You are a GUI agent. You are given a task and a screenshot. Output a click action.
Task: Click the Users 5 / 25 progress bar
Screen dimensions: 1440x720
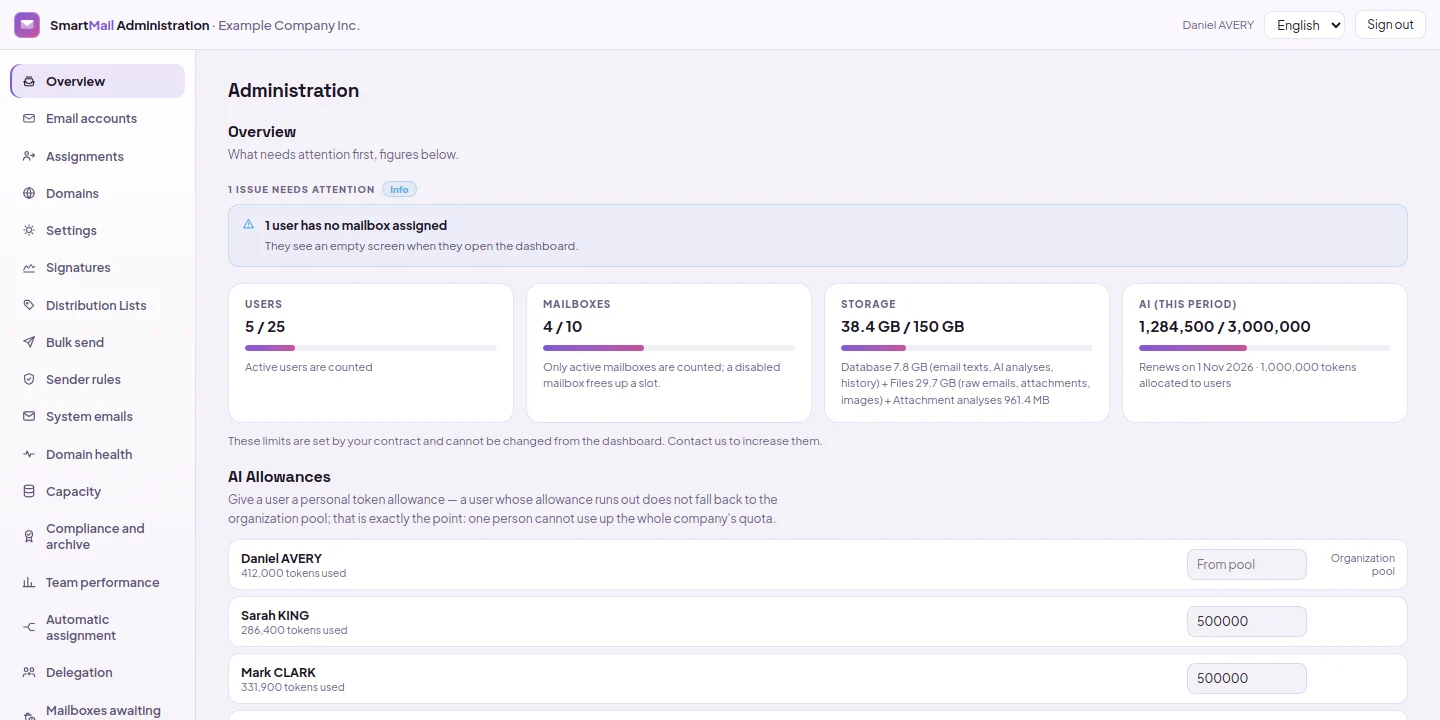371,348
